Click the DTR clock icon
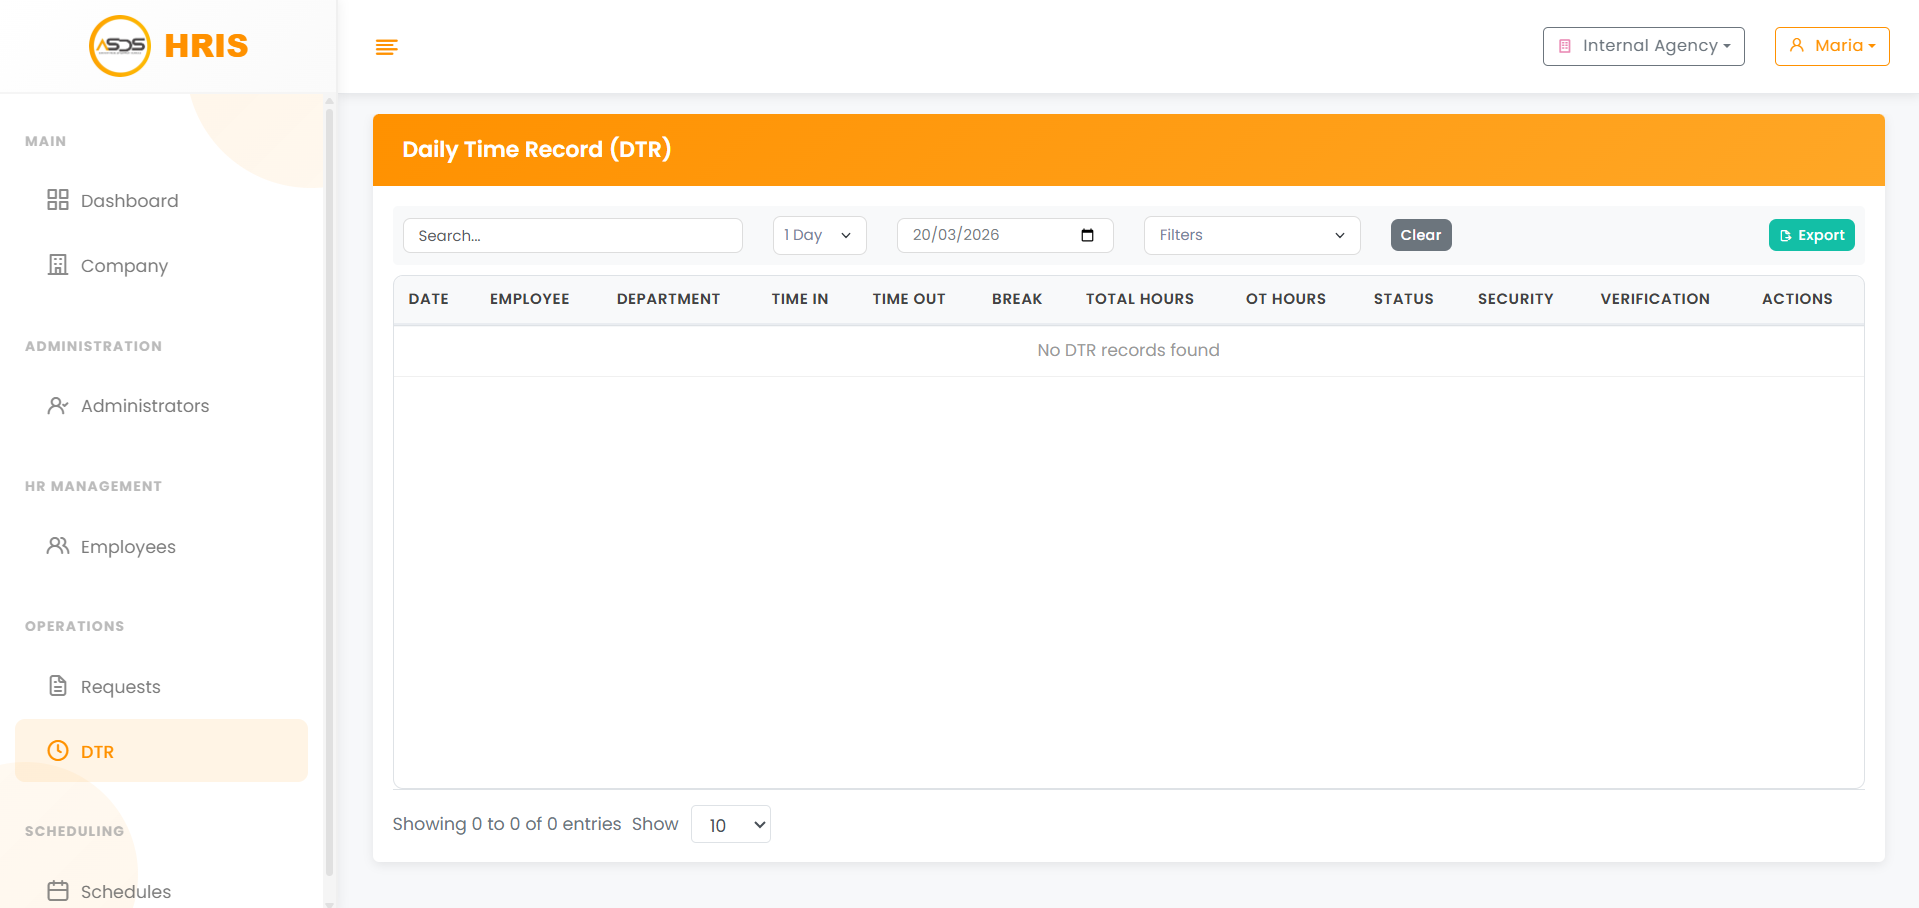Viewport: 1919px width, 908px height. tap(58, 751)
